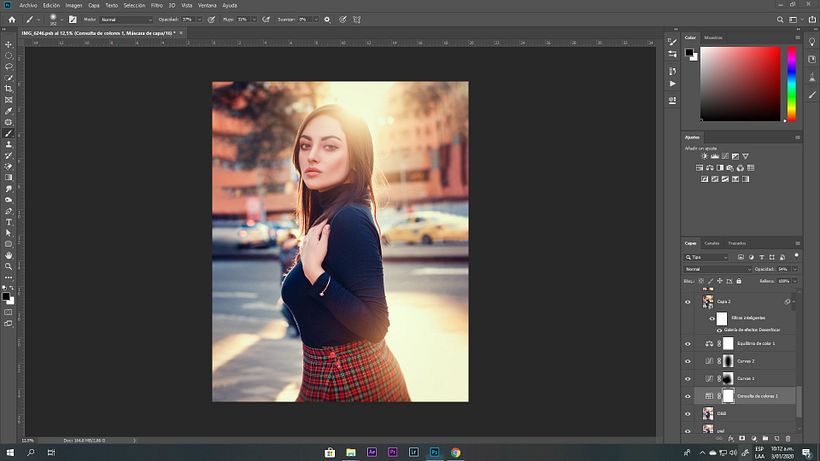This screenshot has height=461, width=820.
Task: Open the layer Opacidad dropdown arrow
Action: 795,269
